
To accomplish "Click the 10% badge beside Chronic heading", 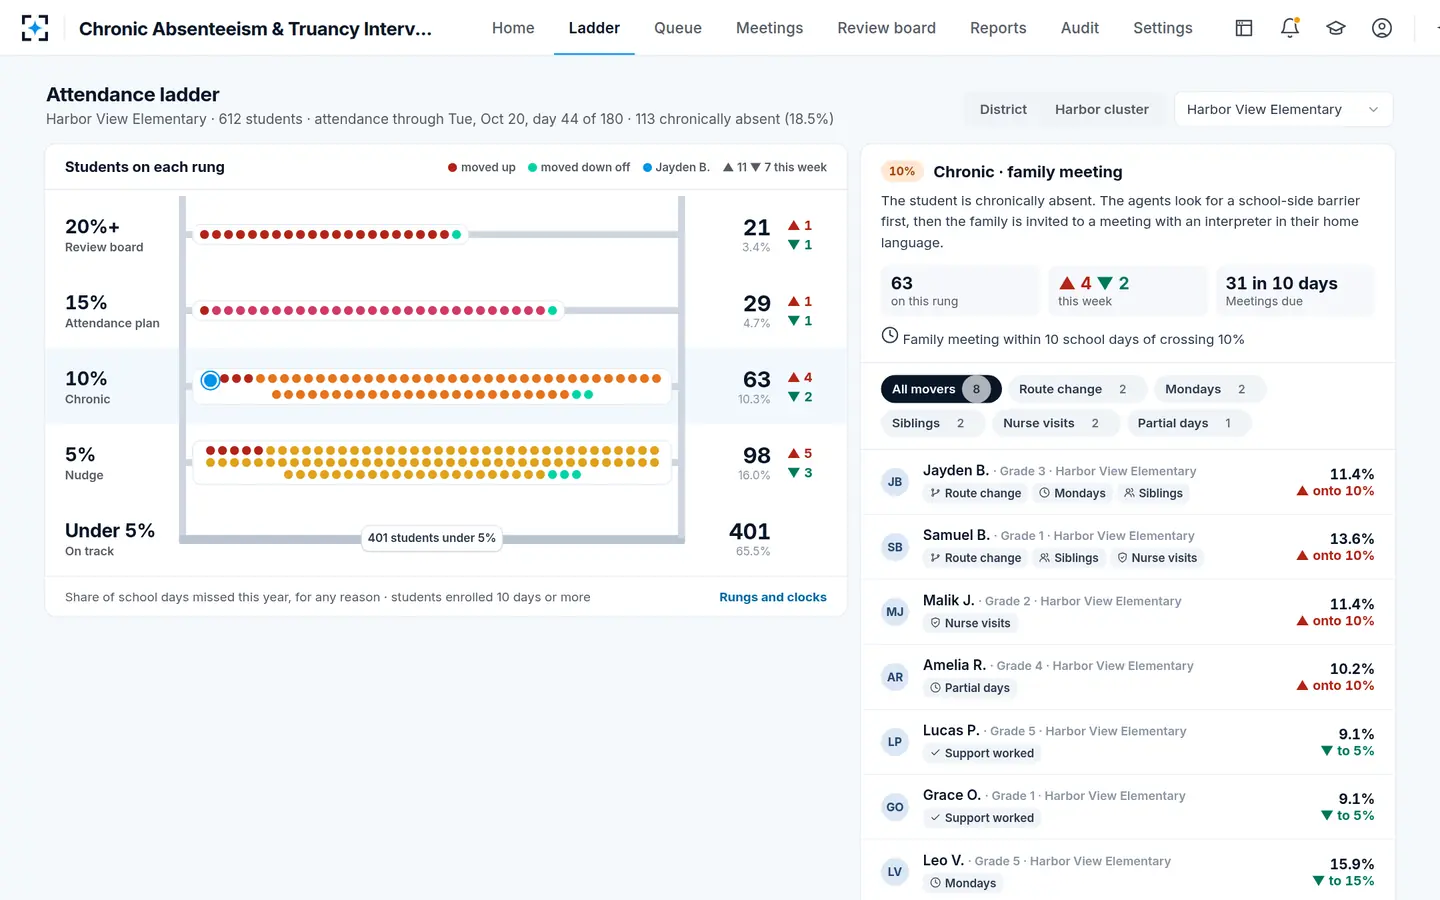I will (902, 172).
